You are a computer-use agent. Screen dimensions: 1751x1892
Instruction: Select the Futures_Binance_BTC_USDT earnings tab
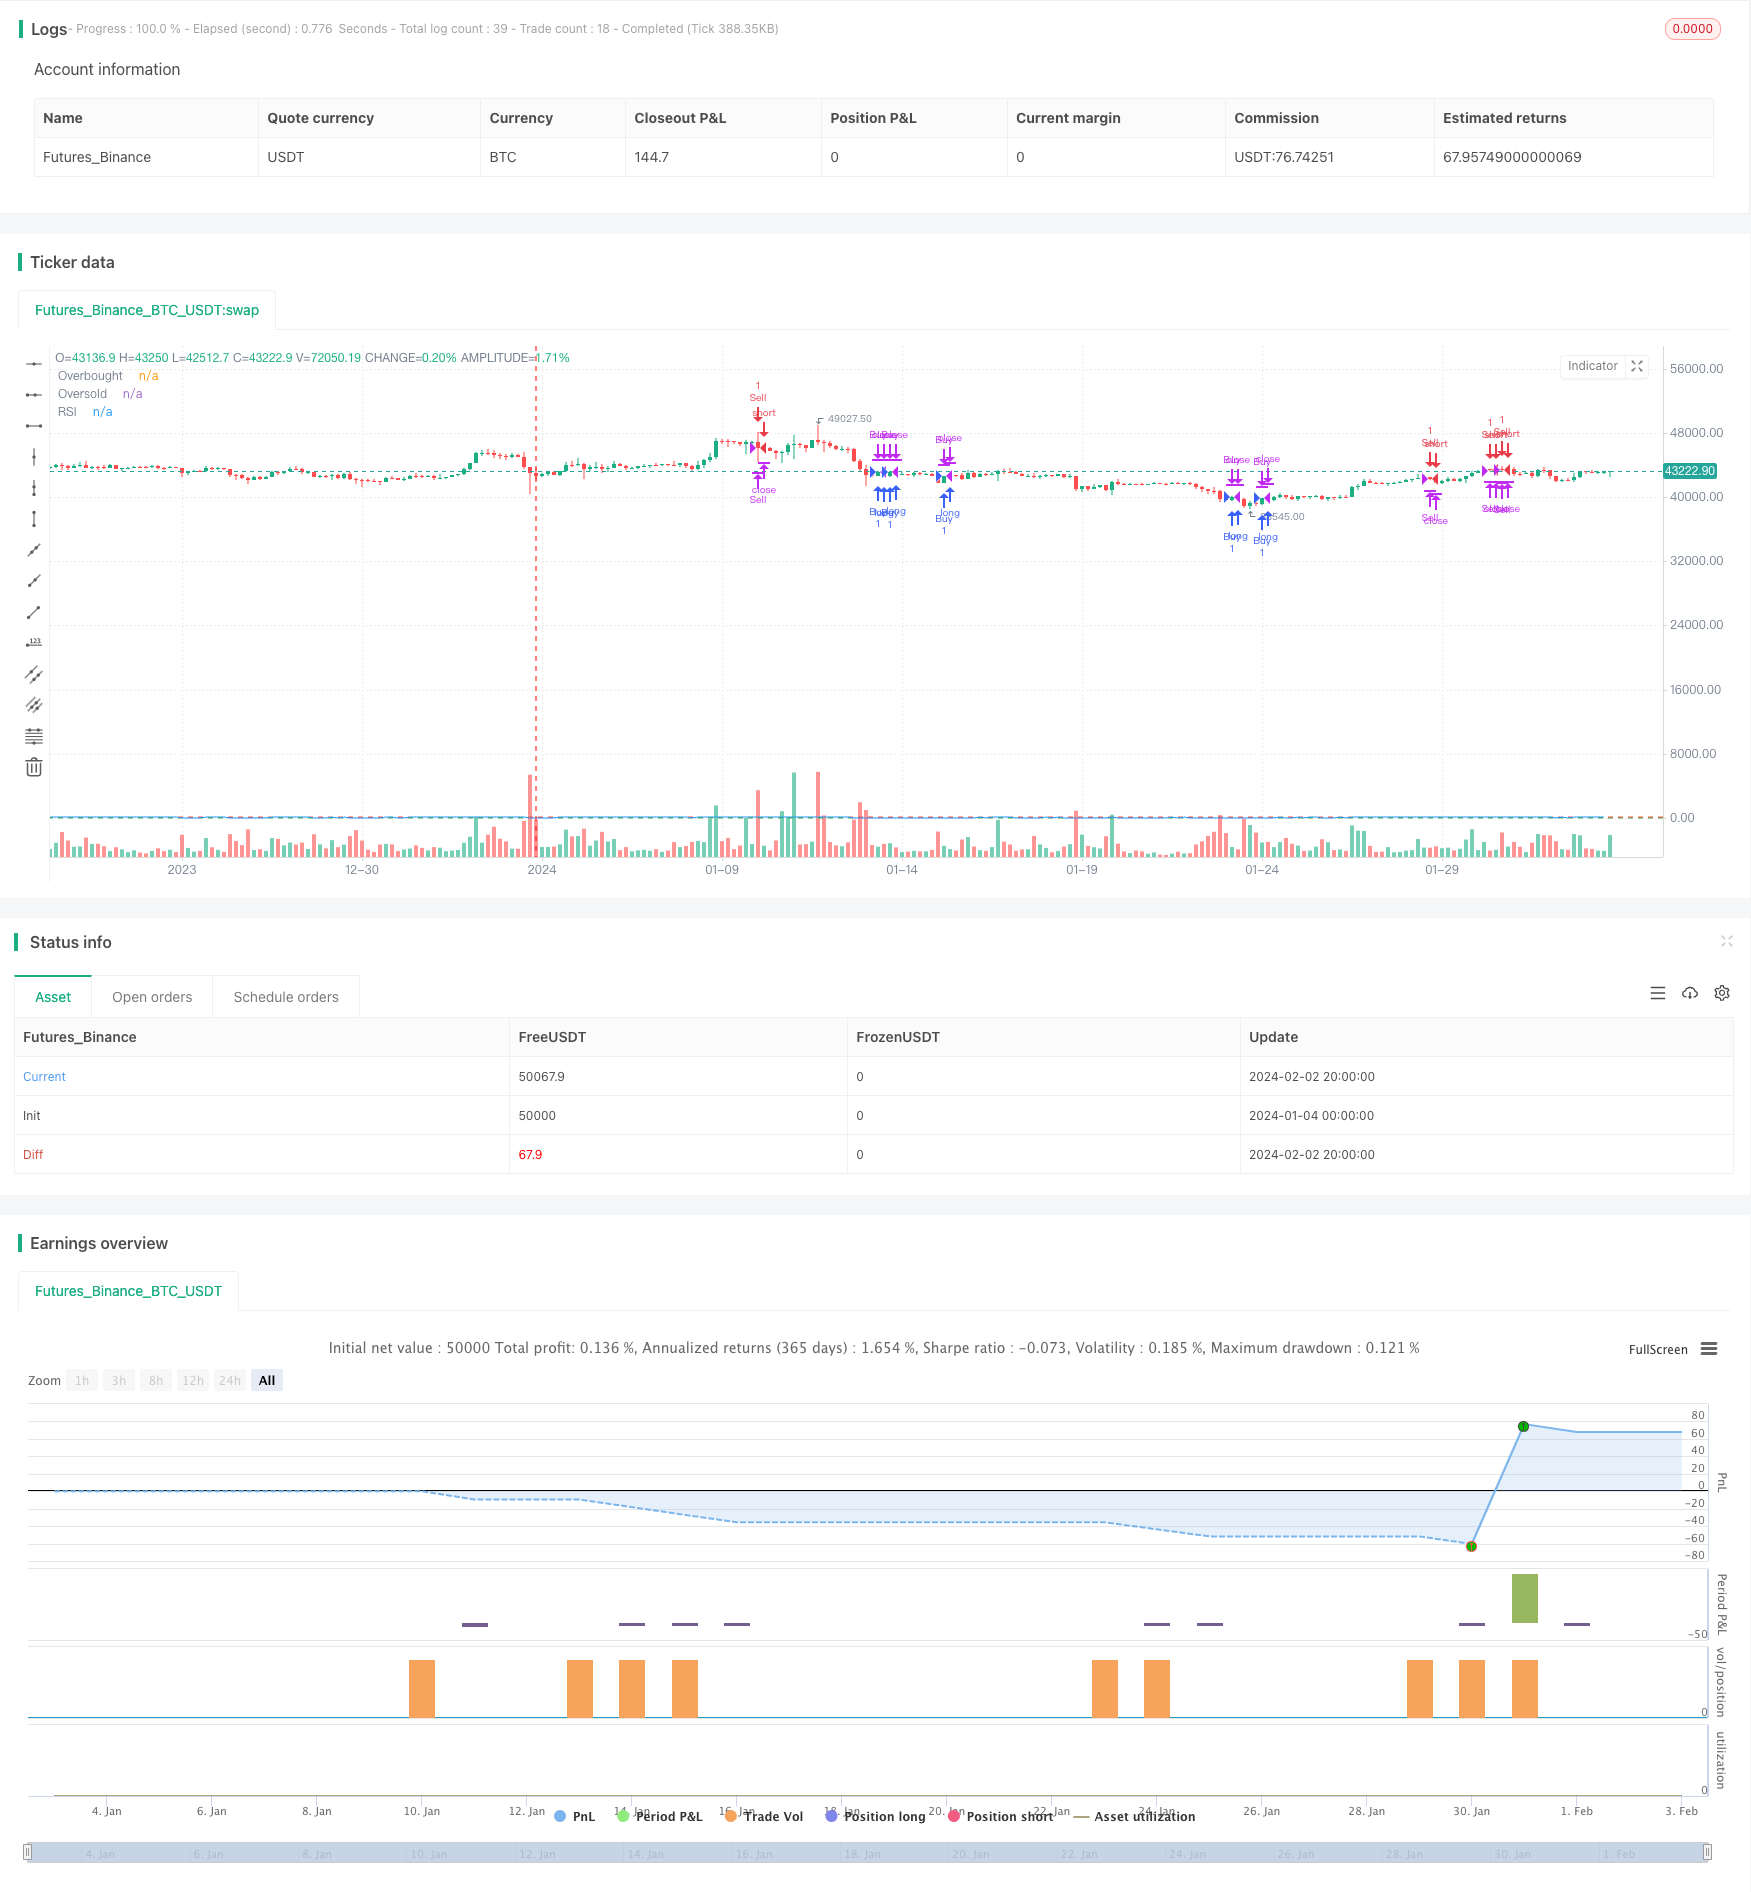[x=128, y=1291]
